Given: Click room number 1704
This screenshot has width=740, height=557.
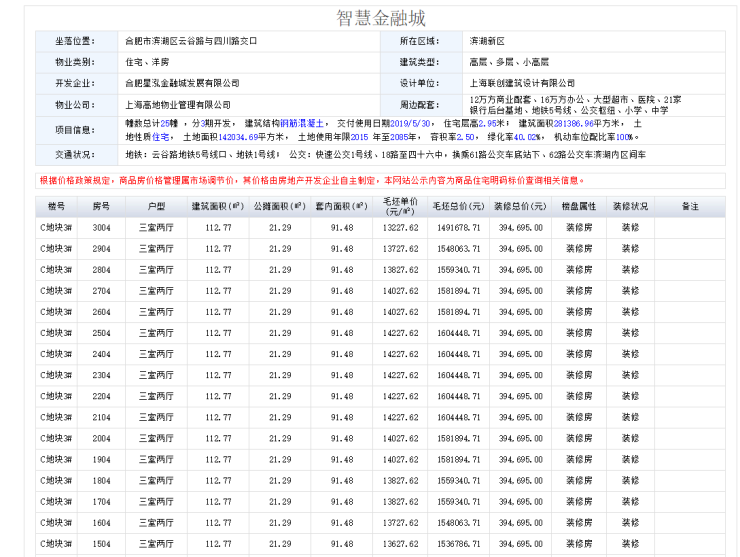Looking at the screenshot, I should pos(101,502).
